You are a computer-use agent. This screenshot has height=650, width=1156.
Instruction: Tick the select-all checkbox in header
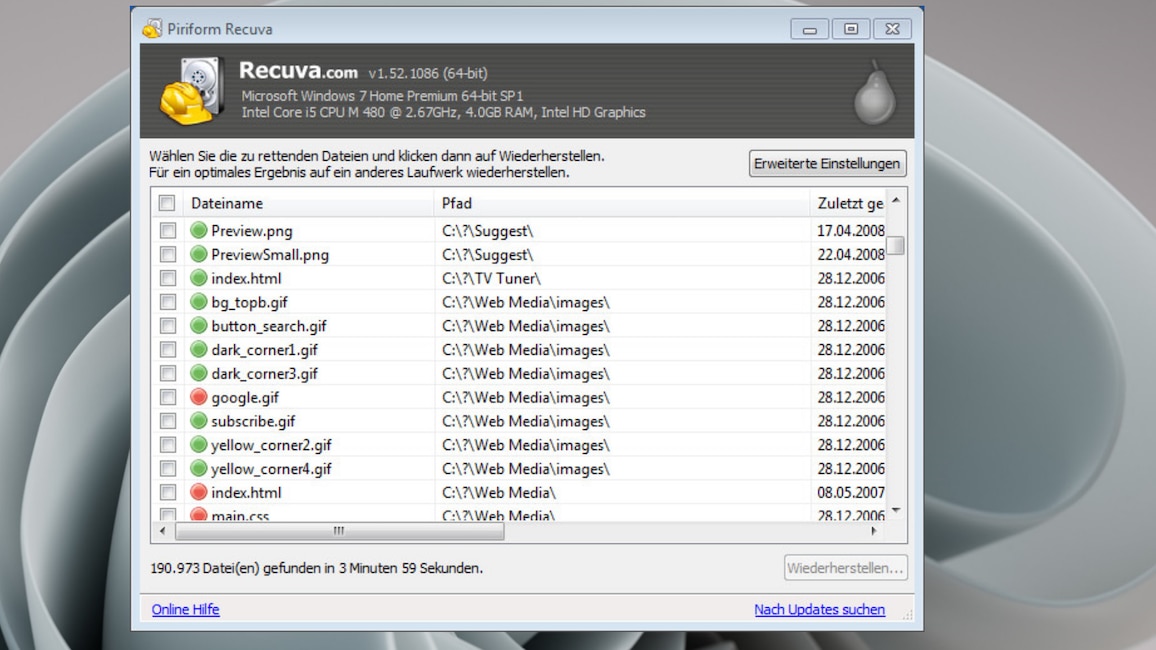click(x=167, y=203)
